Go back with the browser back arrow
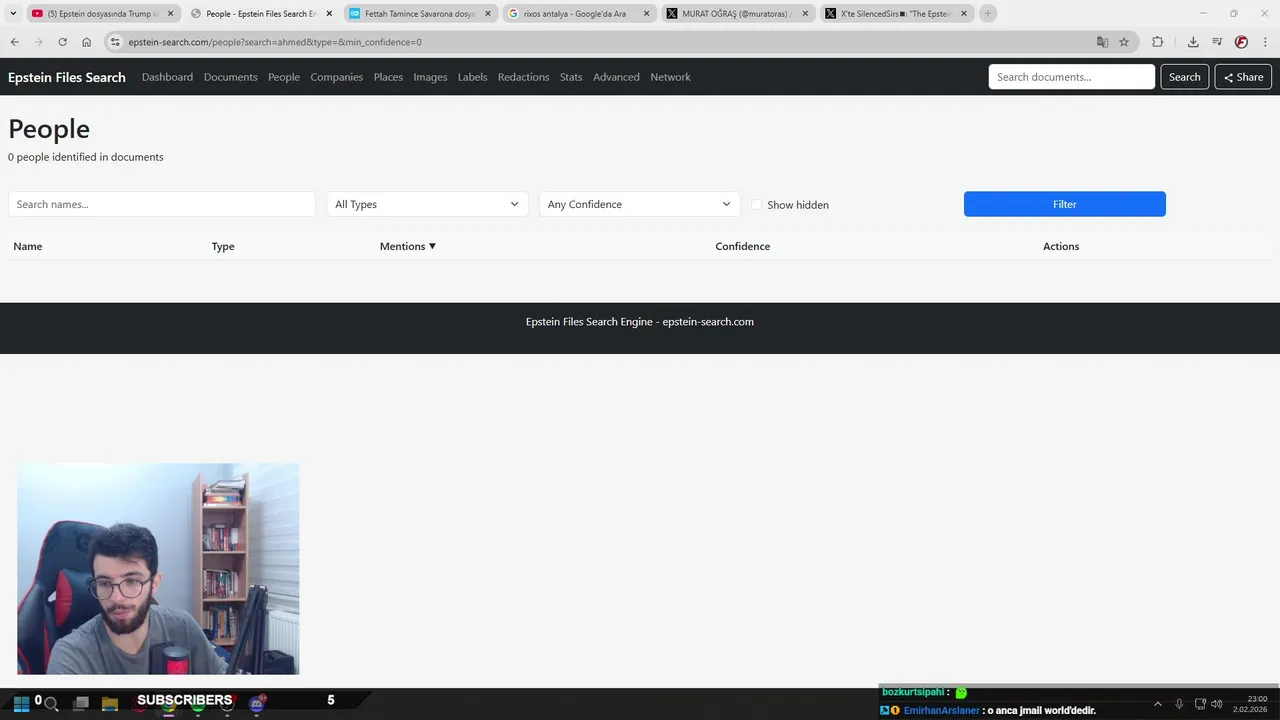The height and width of the screenshot is (720, 1280). (x=14, y=42)
